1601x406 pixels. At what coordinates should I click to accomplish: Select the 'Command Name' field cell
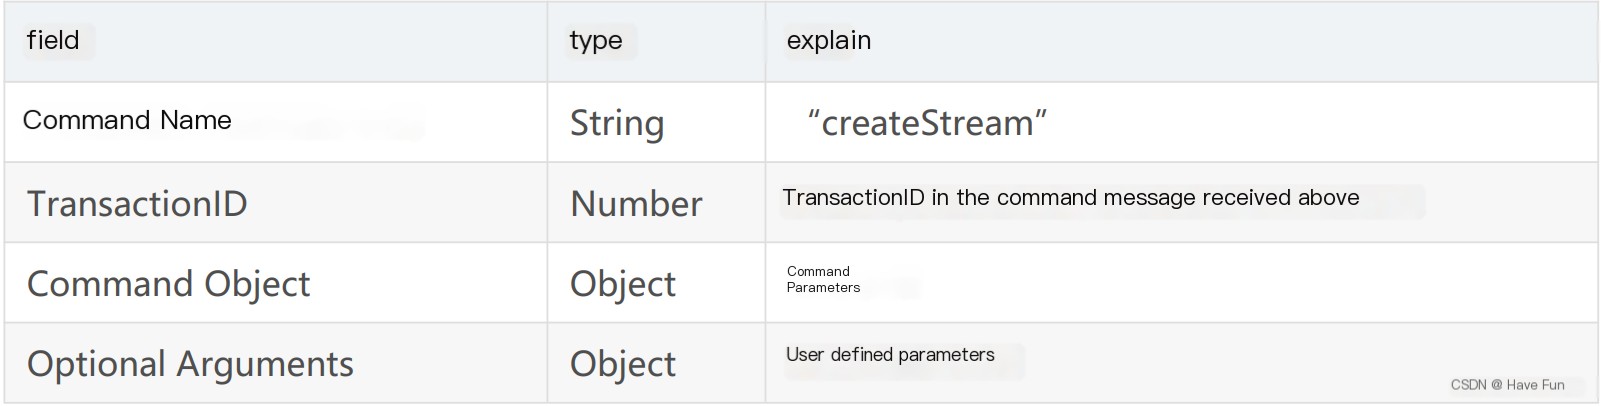[275, 122]
